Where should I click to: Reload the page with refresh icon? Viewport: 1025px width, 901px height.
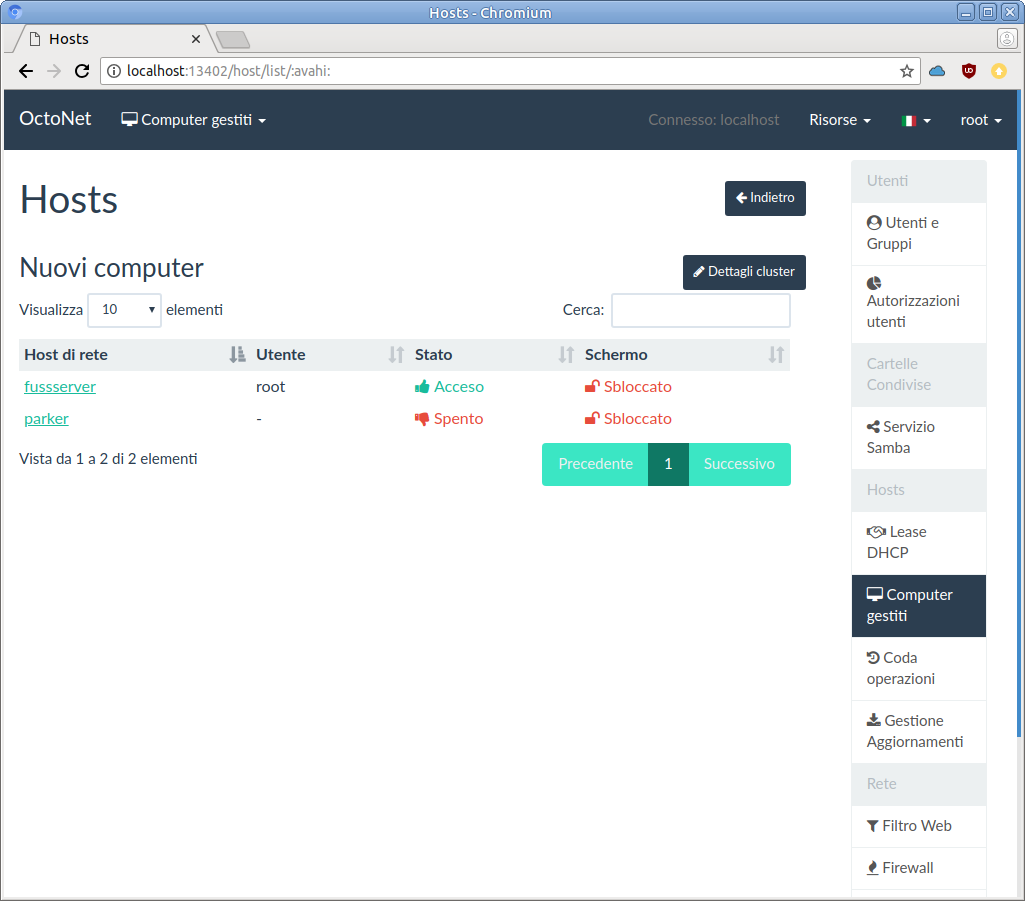pos(82,71)
